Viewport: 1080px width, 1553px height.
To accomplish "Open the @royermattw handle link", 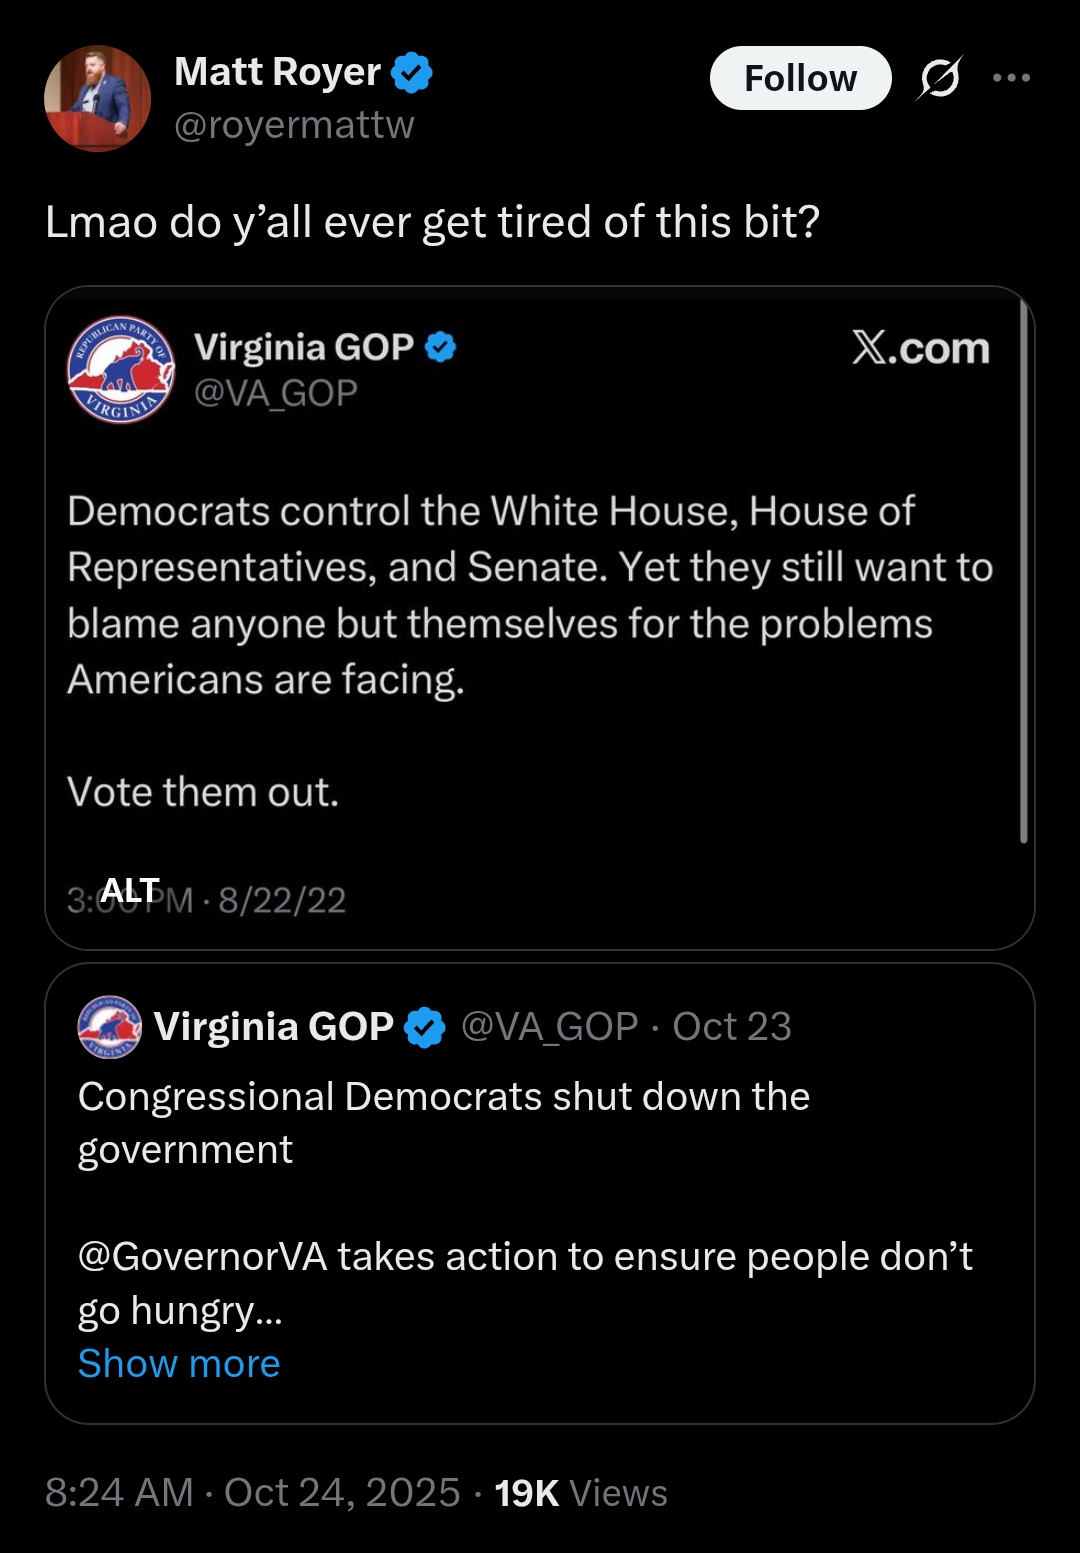I will (x=294, y=125).
